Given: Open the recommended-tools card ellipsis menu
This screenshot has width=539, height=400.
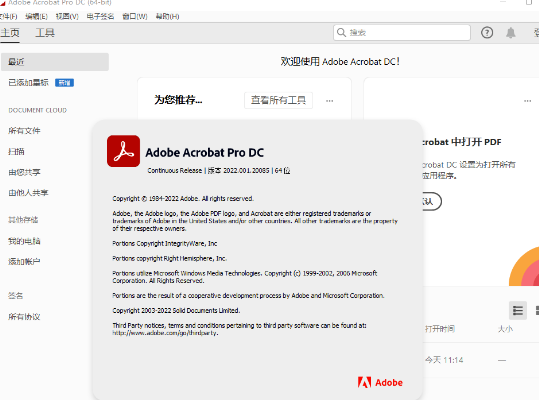Looking at the screenshot, I should [330, 101].
